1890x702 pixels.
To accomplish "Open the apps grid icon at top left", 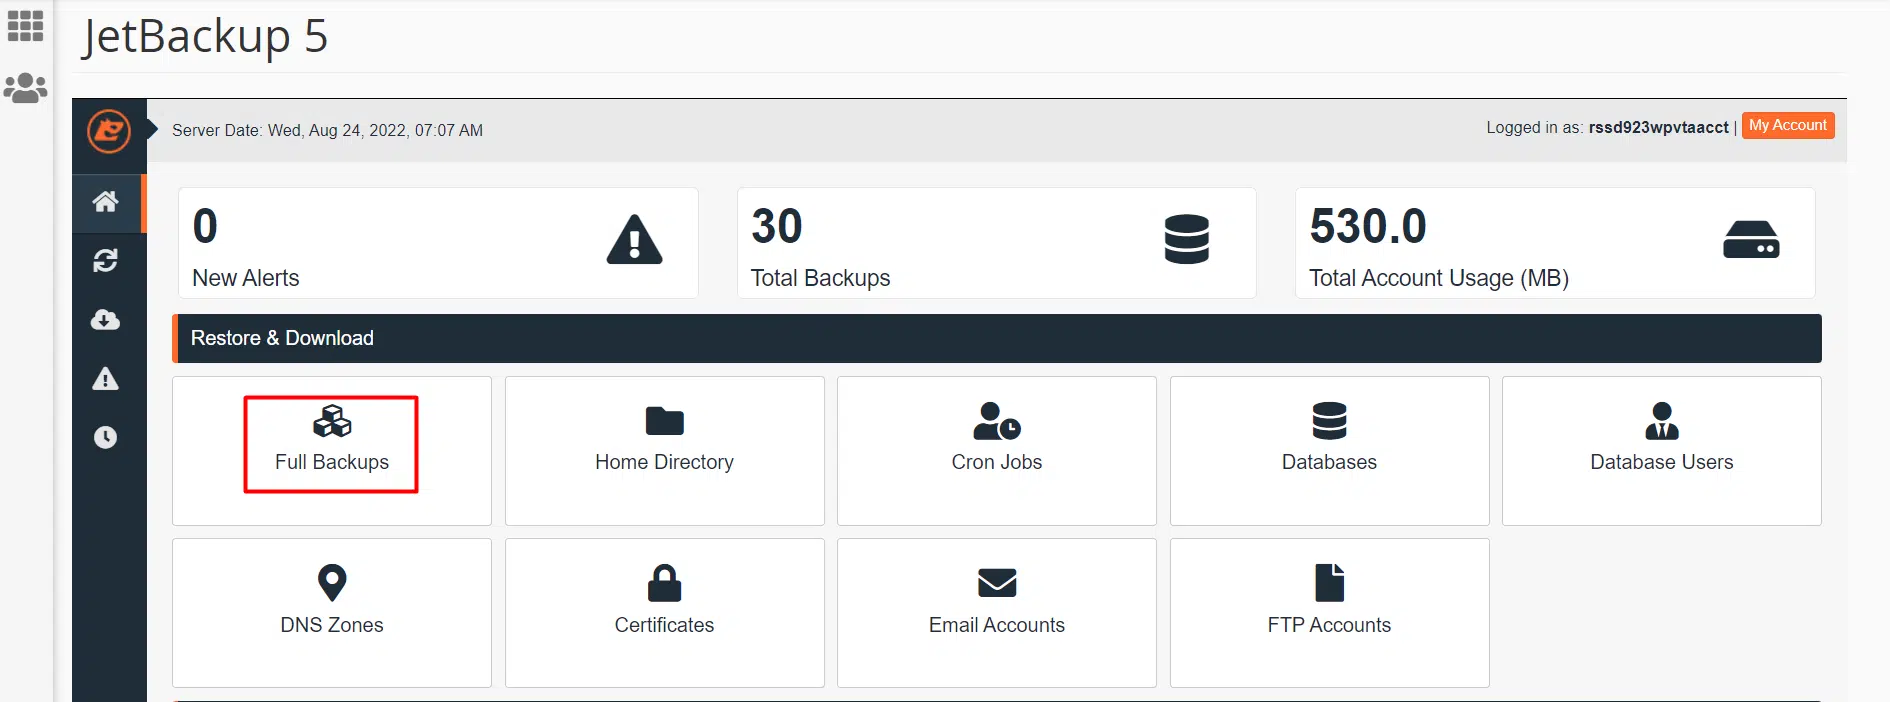I will pos(25,26).
